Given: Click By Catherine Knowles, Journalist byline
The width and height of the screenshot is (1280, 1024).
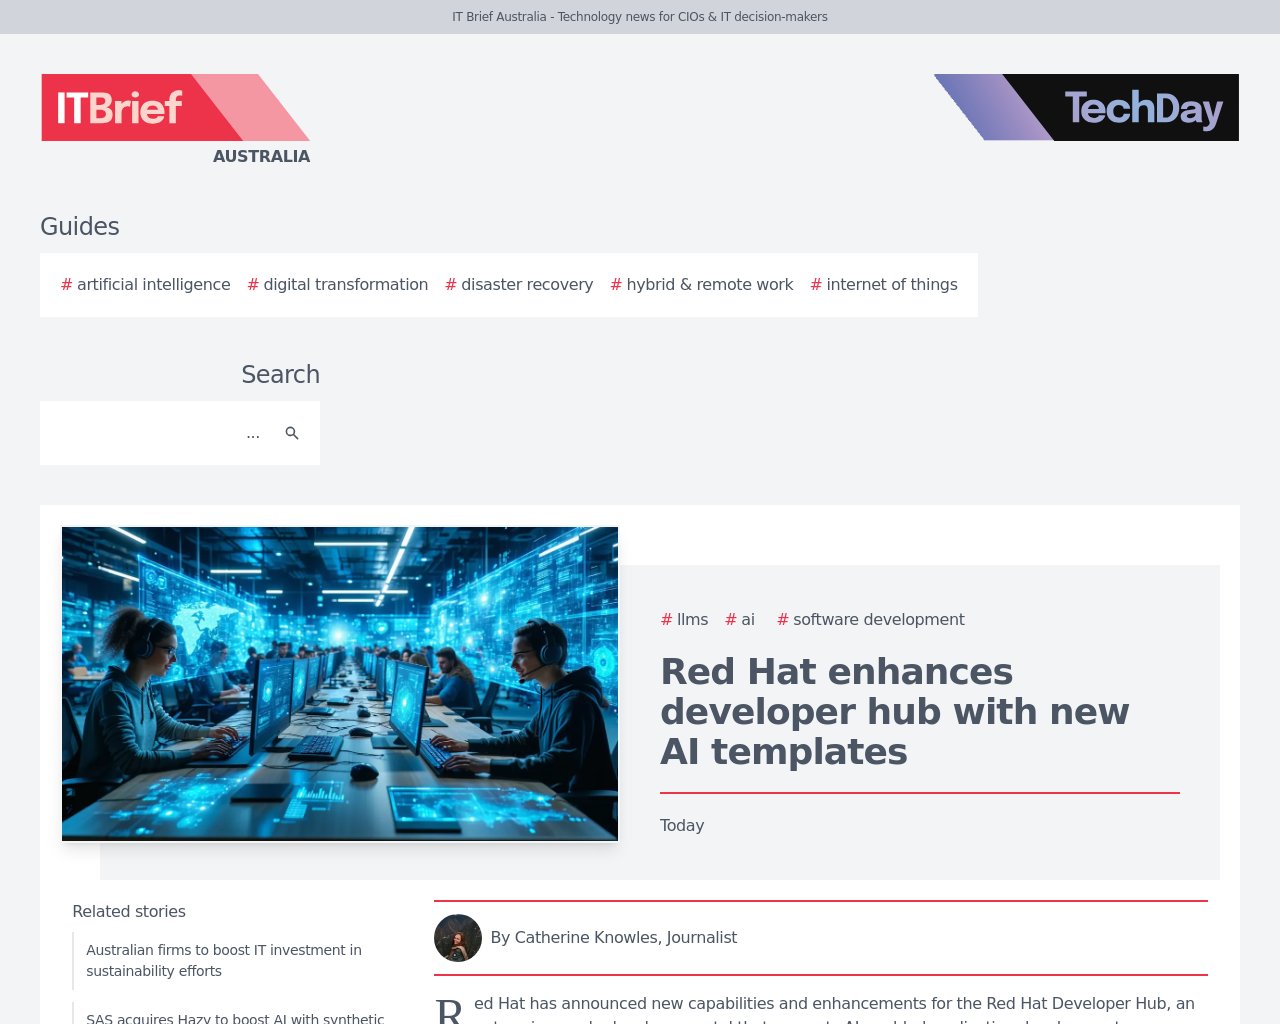Looking at the screenshot, I should (x=614, y=938).
